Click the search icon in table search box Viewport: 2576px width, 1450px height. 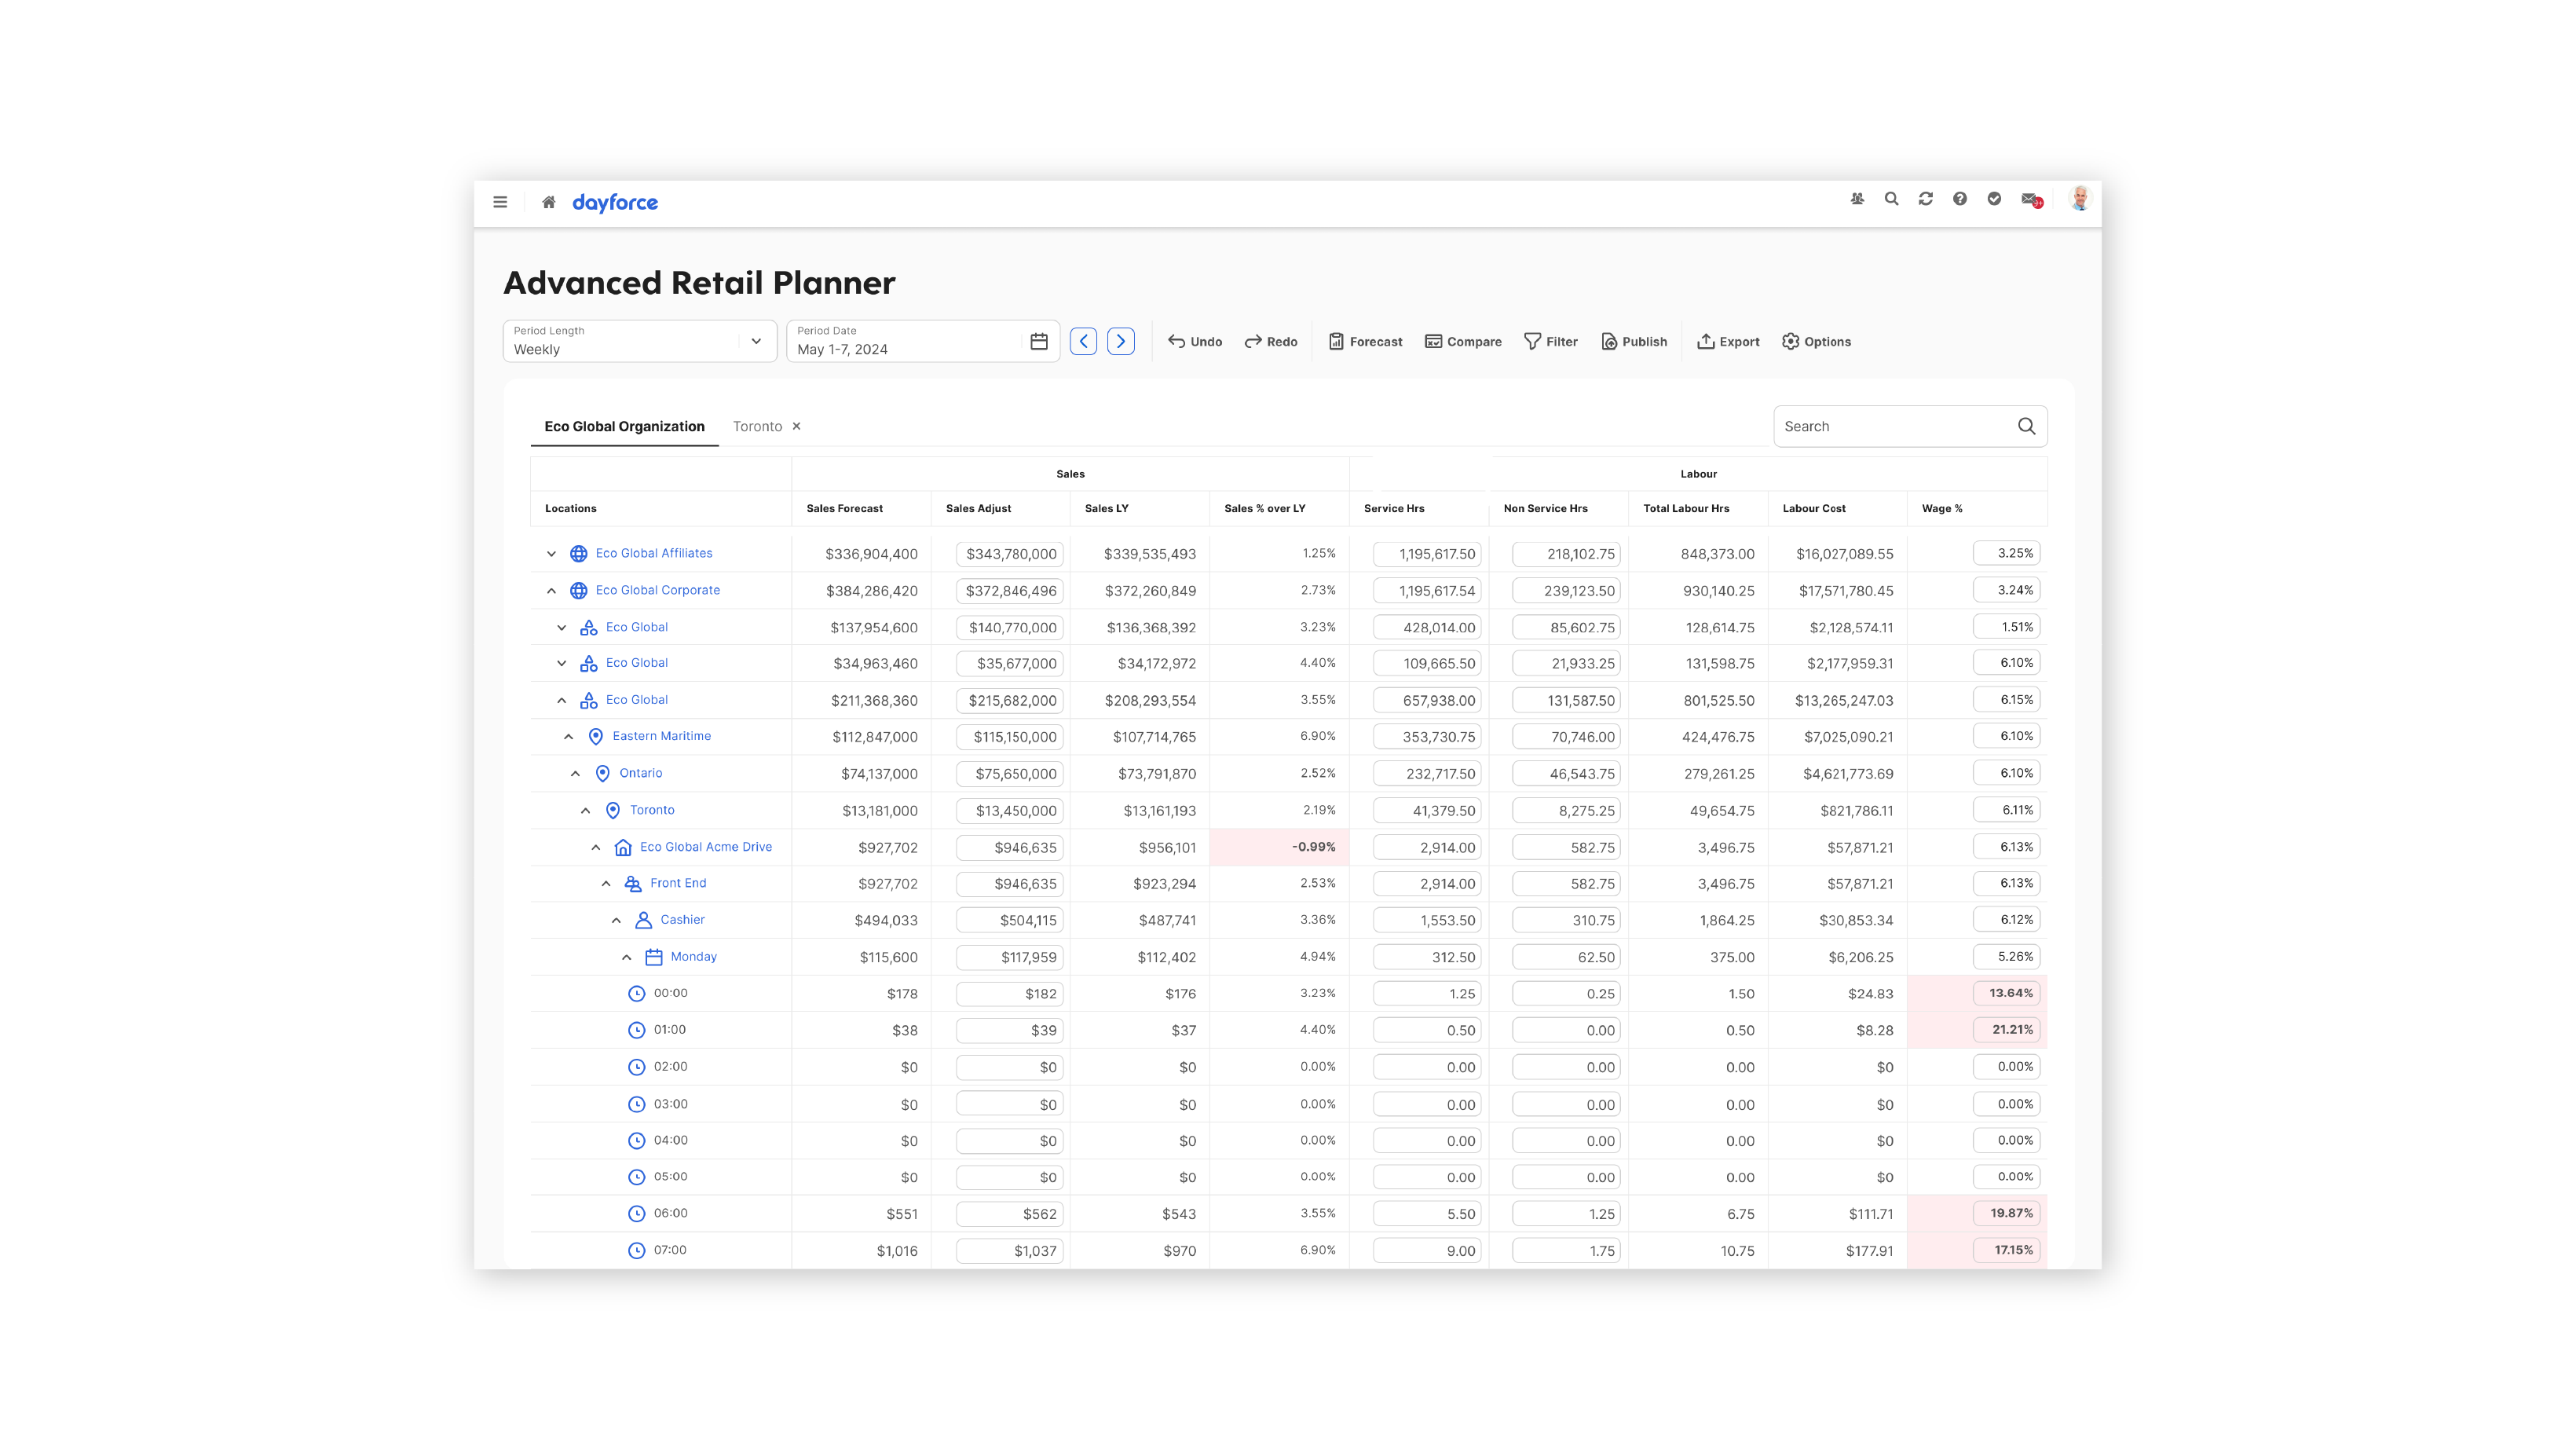point(2026,426)
